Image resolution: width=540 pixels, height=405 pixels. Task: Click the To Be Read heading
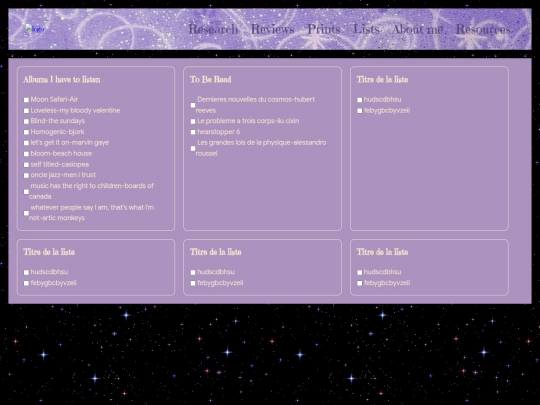(x=210, y=80)
